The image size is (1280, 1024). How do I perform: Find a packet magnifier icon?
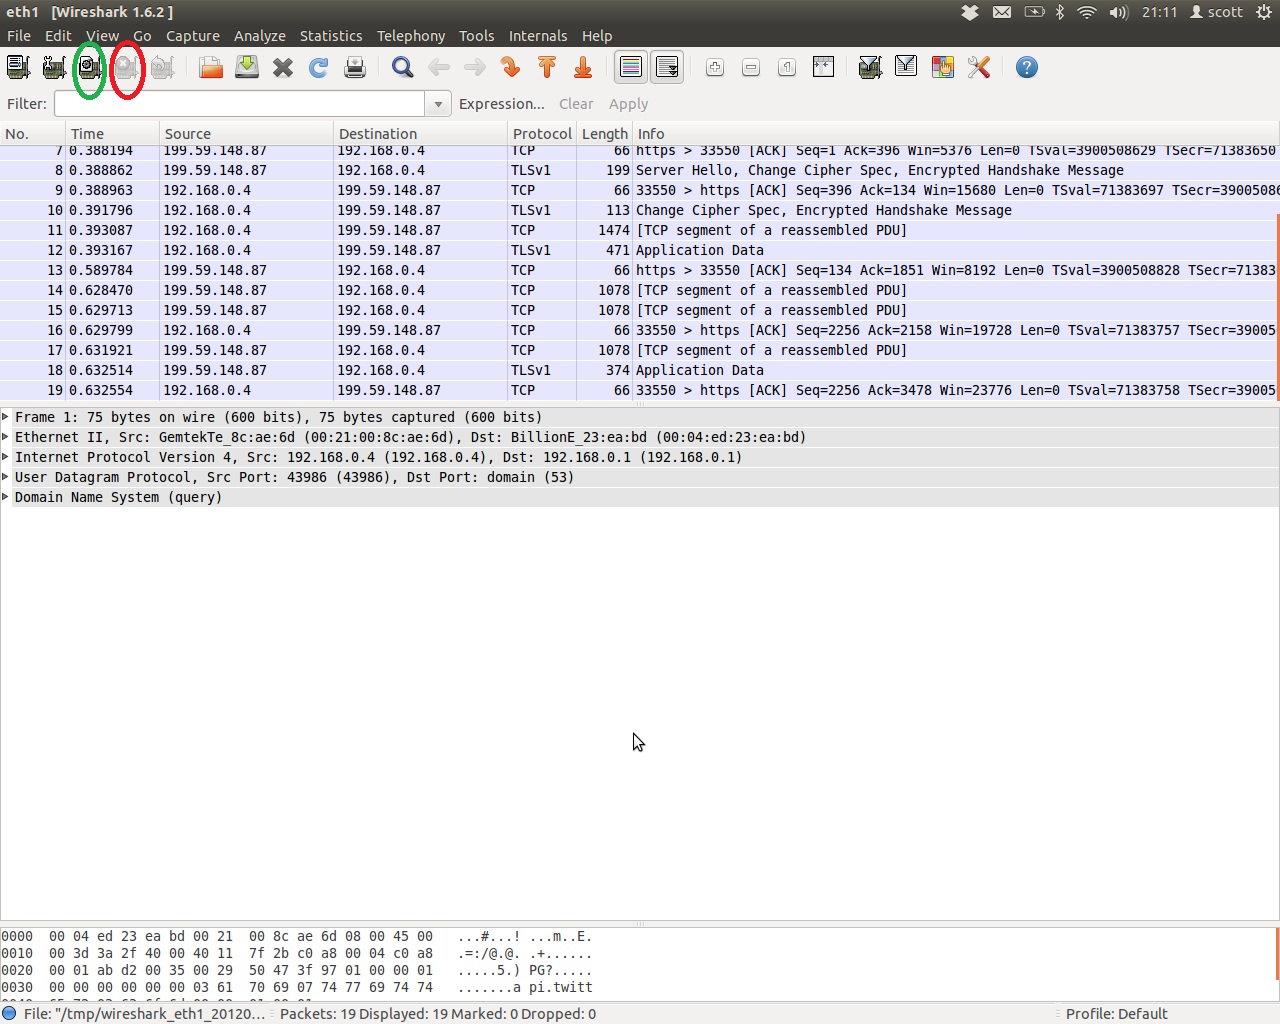pyautogui.click(x=403, y=67)
